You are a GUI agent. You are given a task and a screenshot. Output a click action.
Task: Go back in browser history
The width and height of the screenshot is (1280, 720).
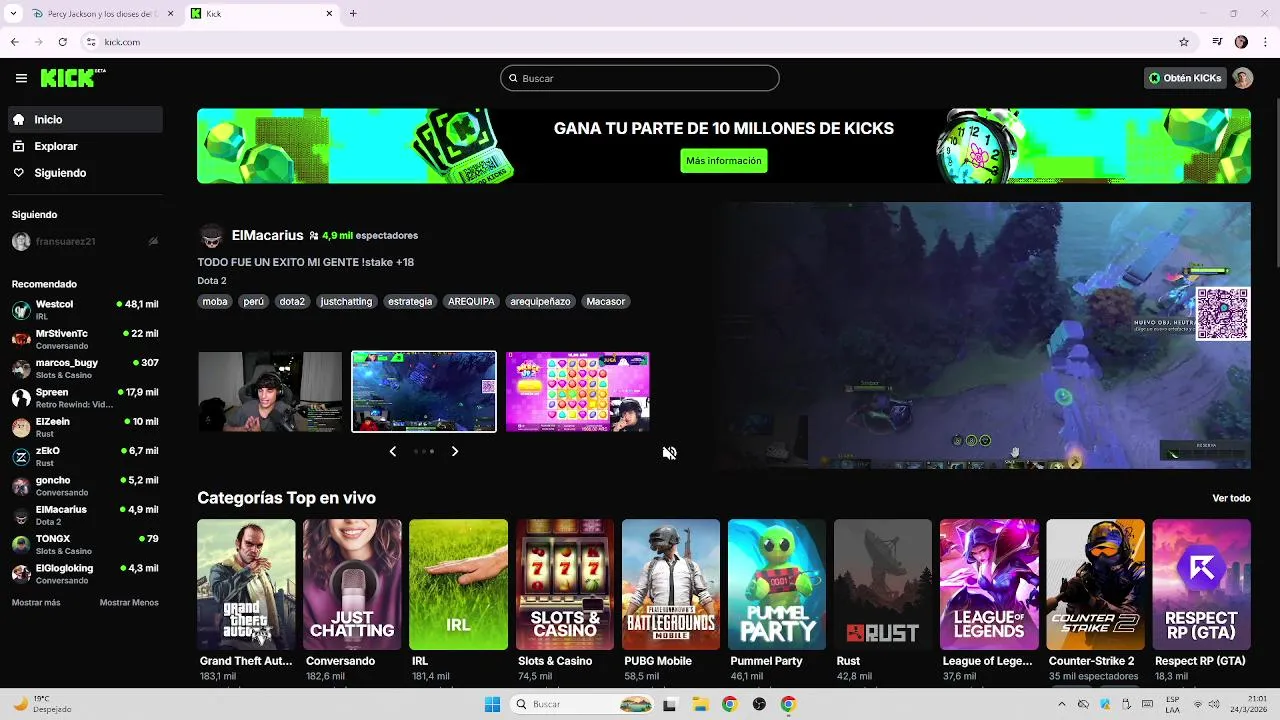(x=15, y=42)
